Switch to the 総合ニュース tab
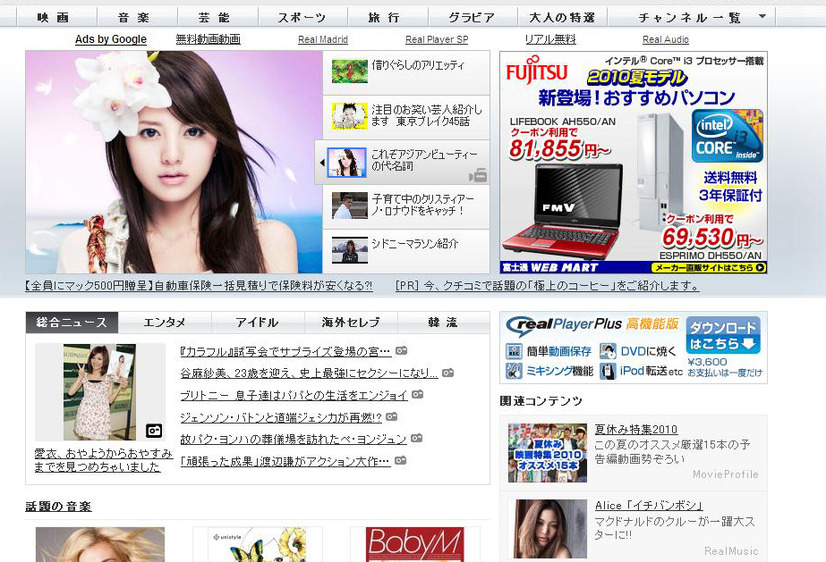This screenshot has height=562, width=826. [x=72, y=322]
